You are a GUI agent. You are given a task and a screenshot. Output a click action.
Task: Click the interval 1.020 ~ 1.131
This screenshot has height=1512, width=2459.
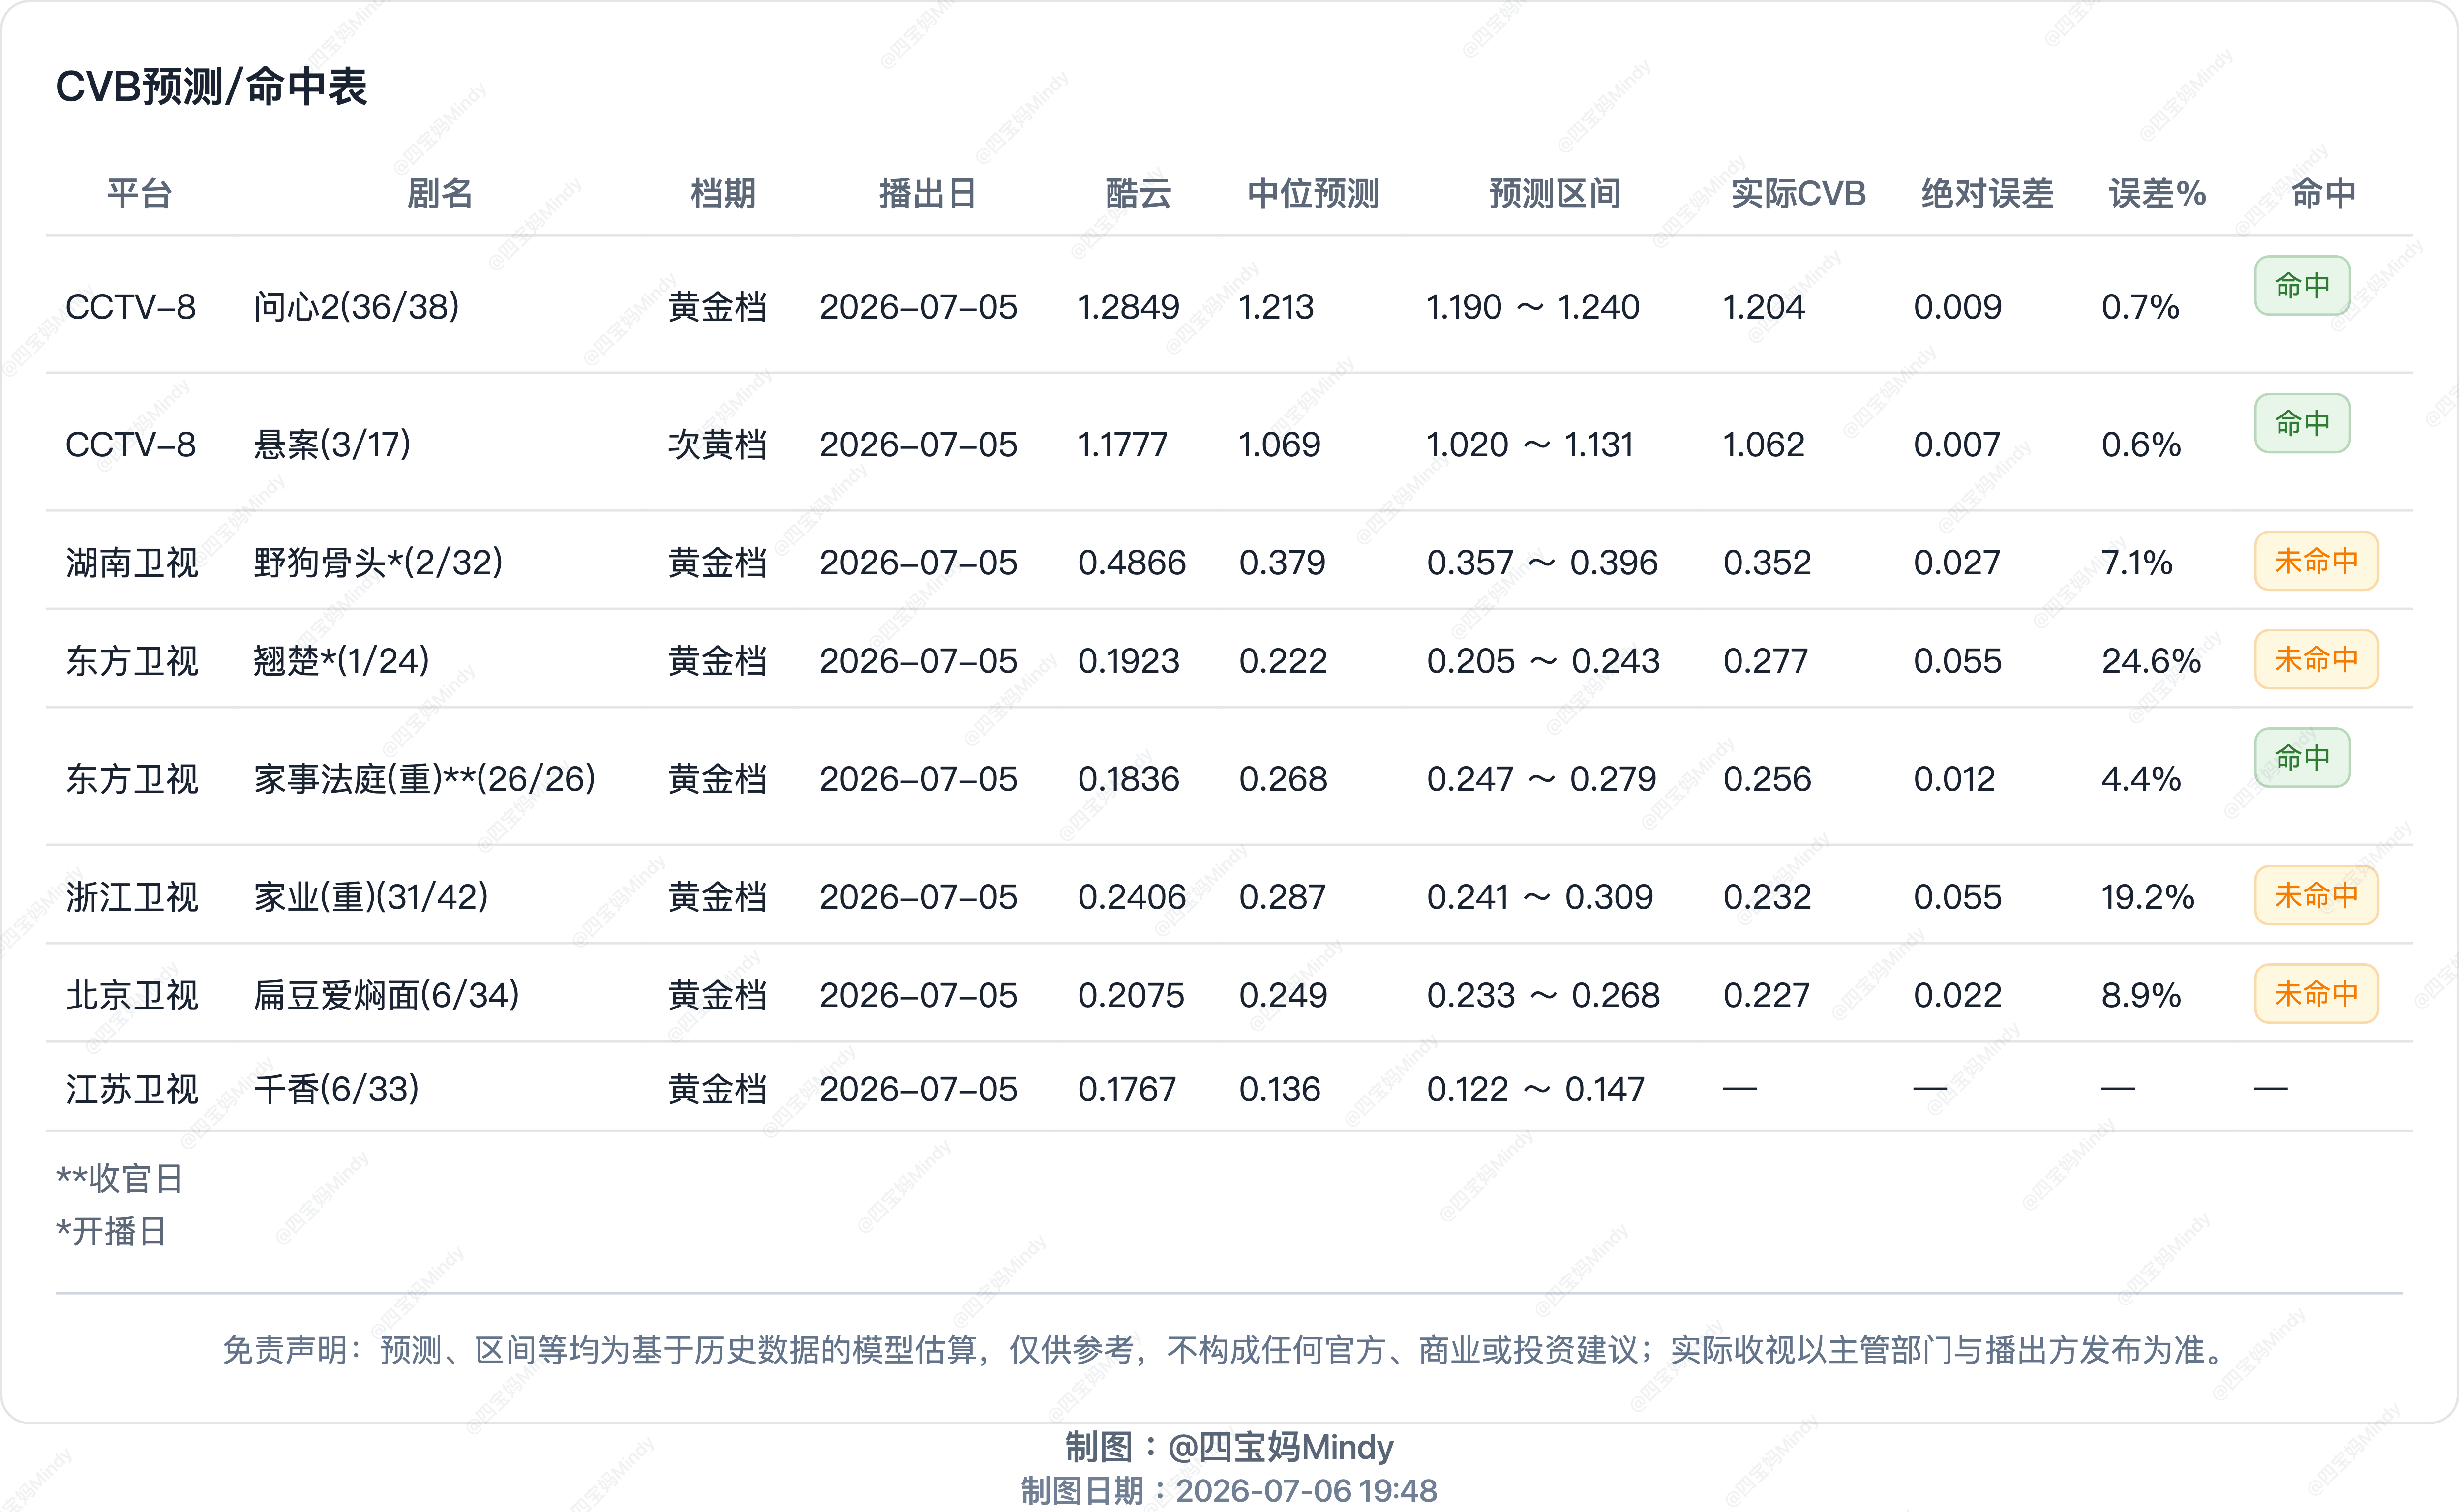coord(1530,444)
